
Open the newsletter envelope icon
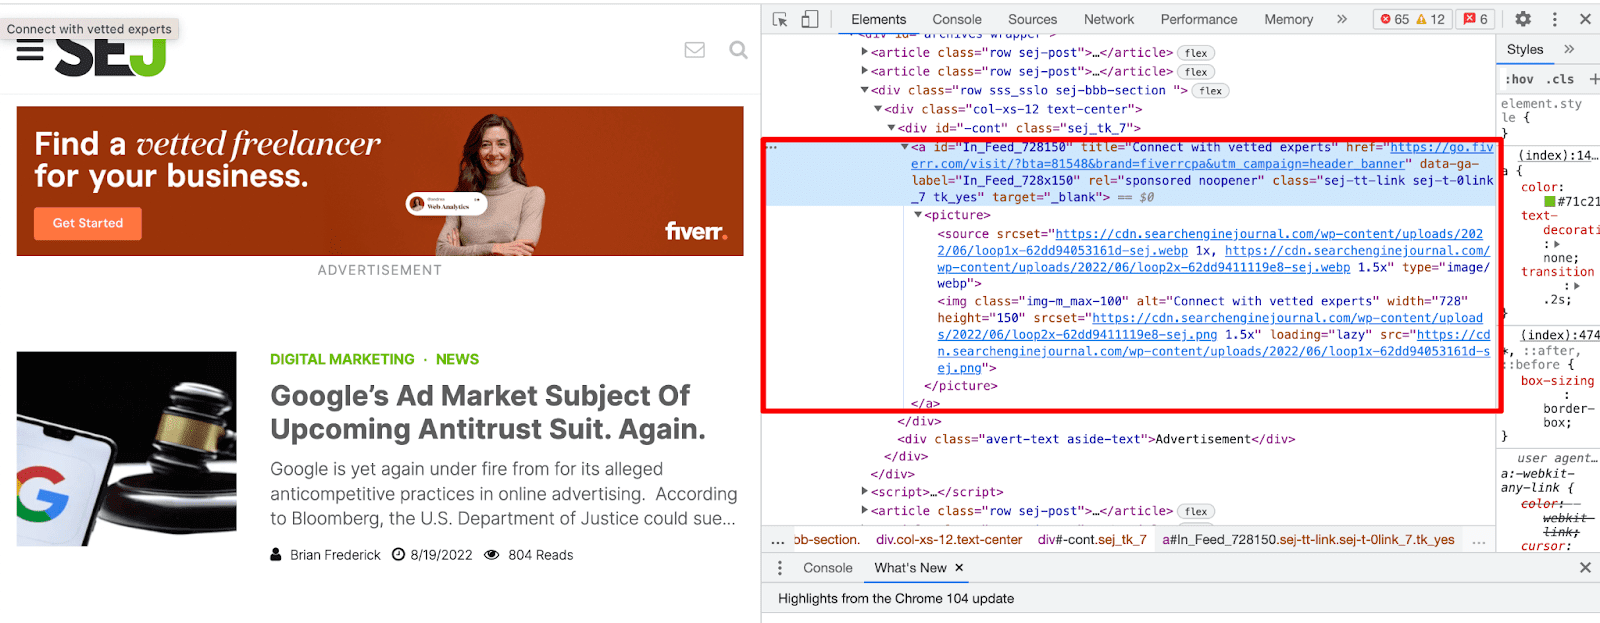[695, 50]
